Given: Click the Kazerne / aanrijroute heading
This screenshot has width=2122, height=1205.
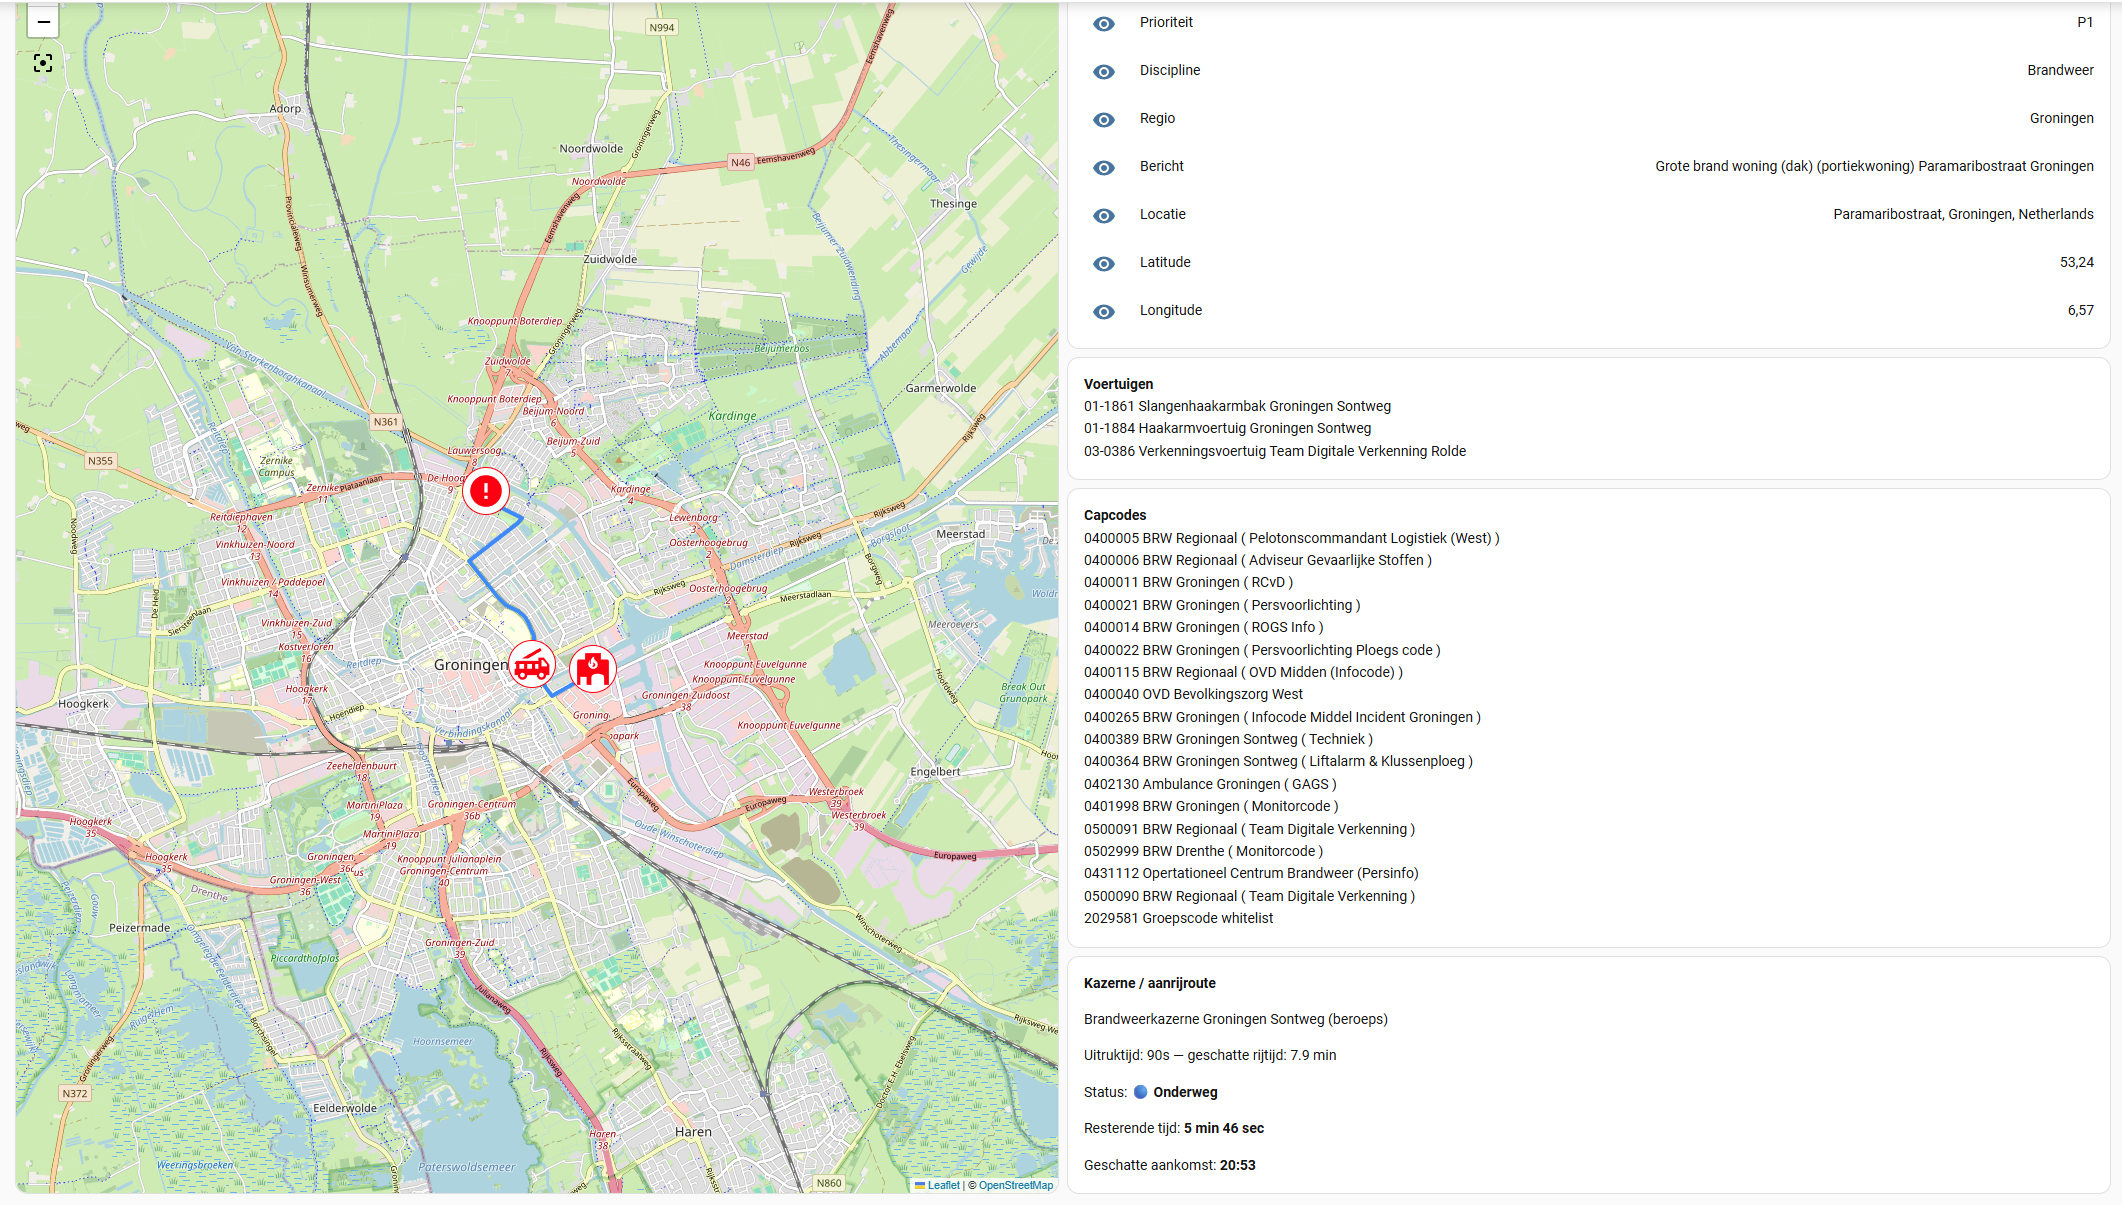Looking at the screenshot, I should click(x=1150, y=983).
